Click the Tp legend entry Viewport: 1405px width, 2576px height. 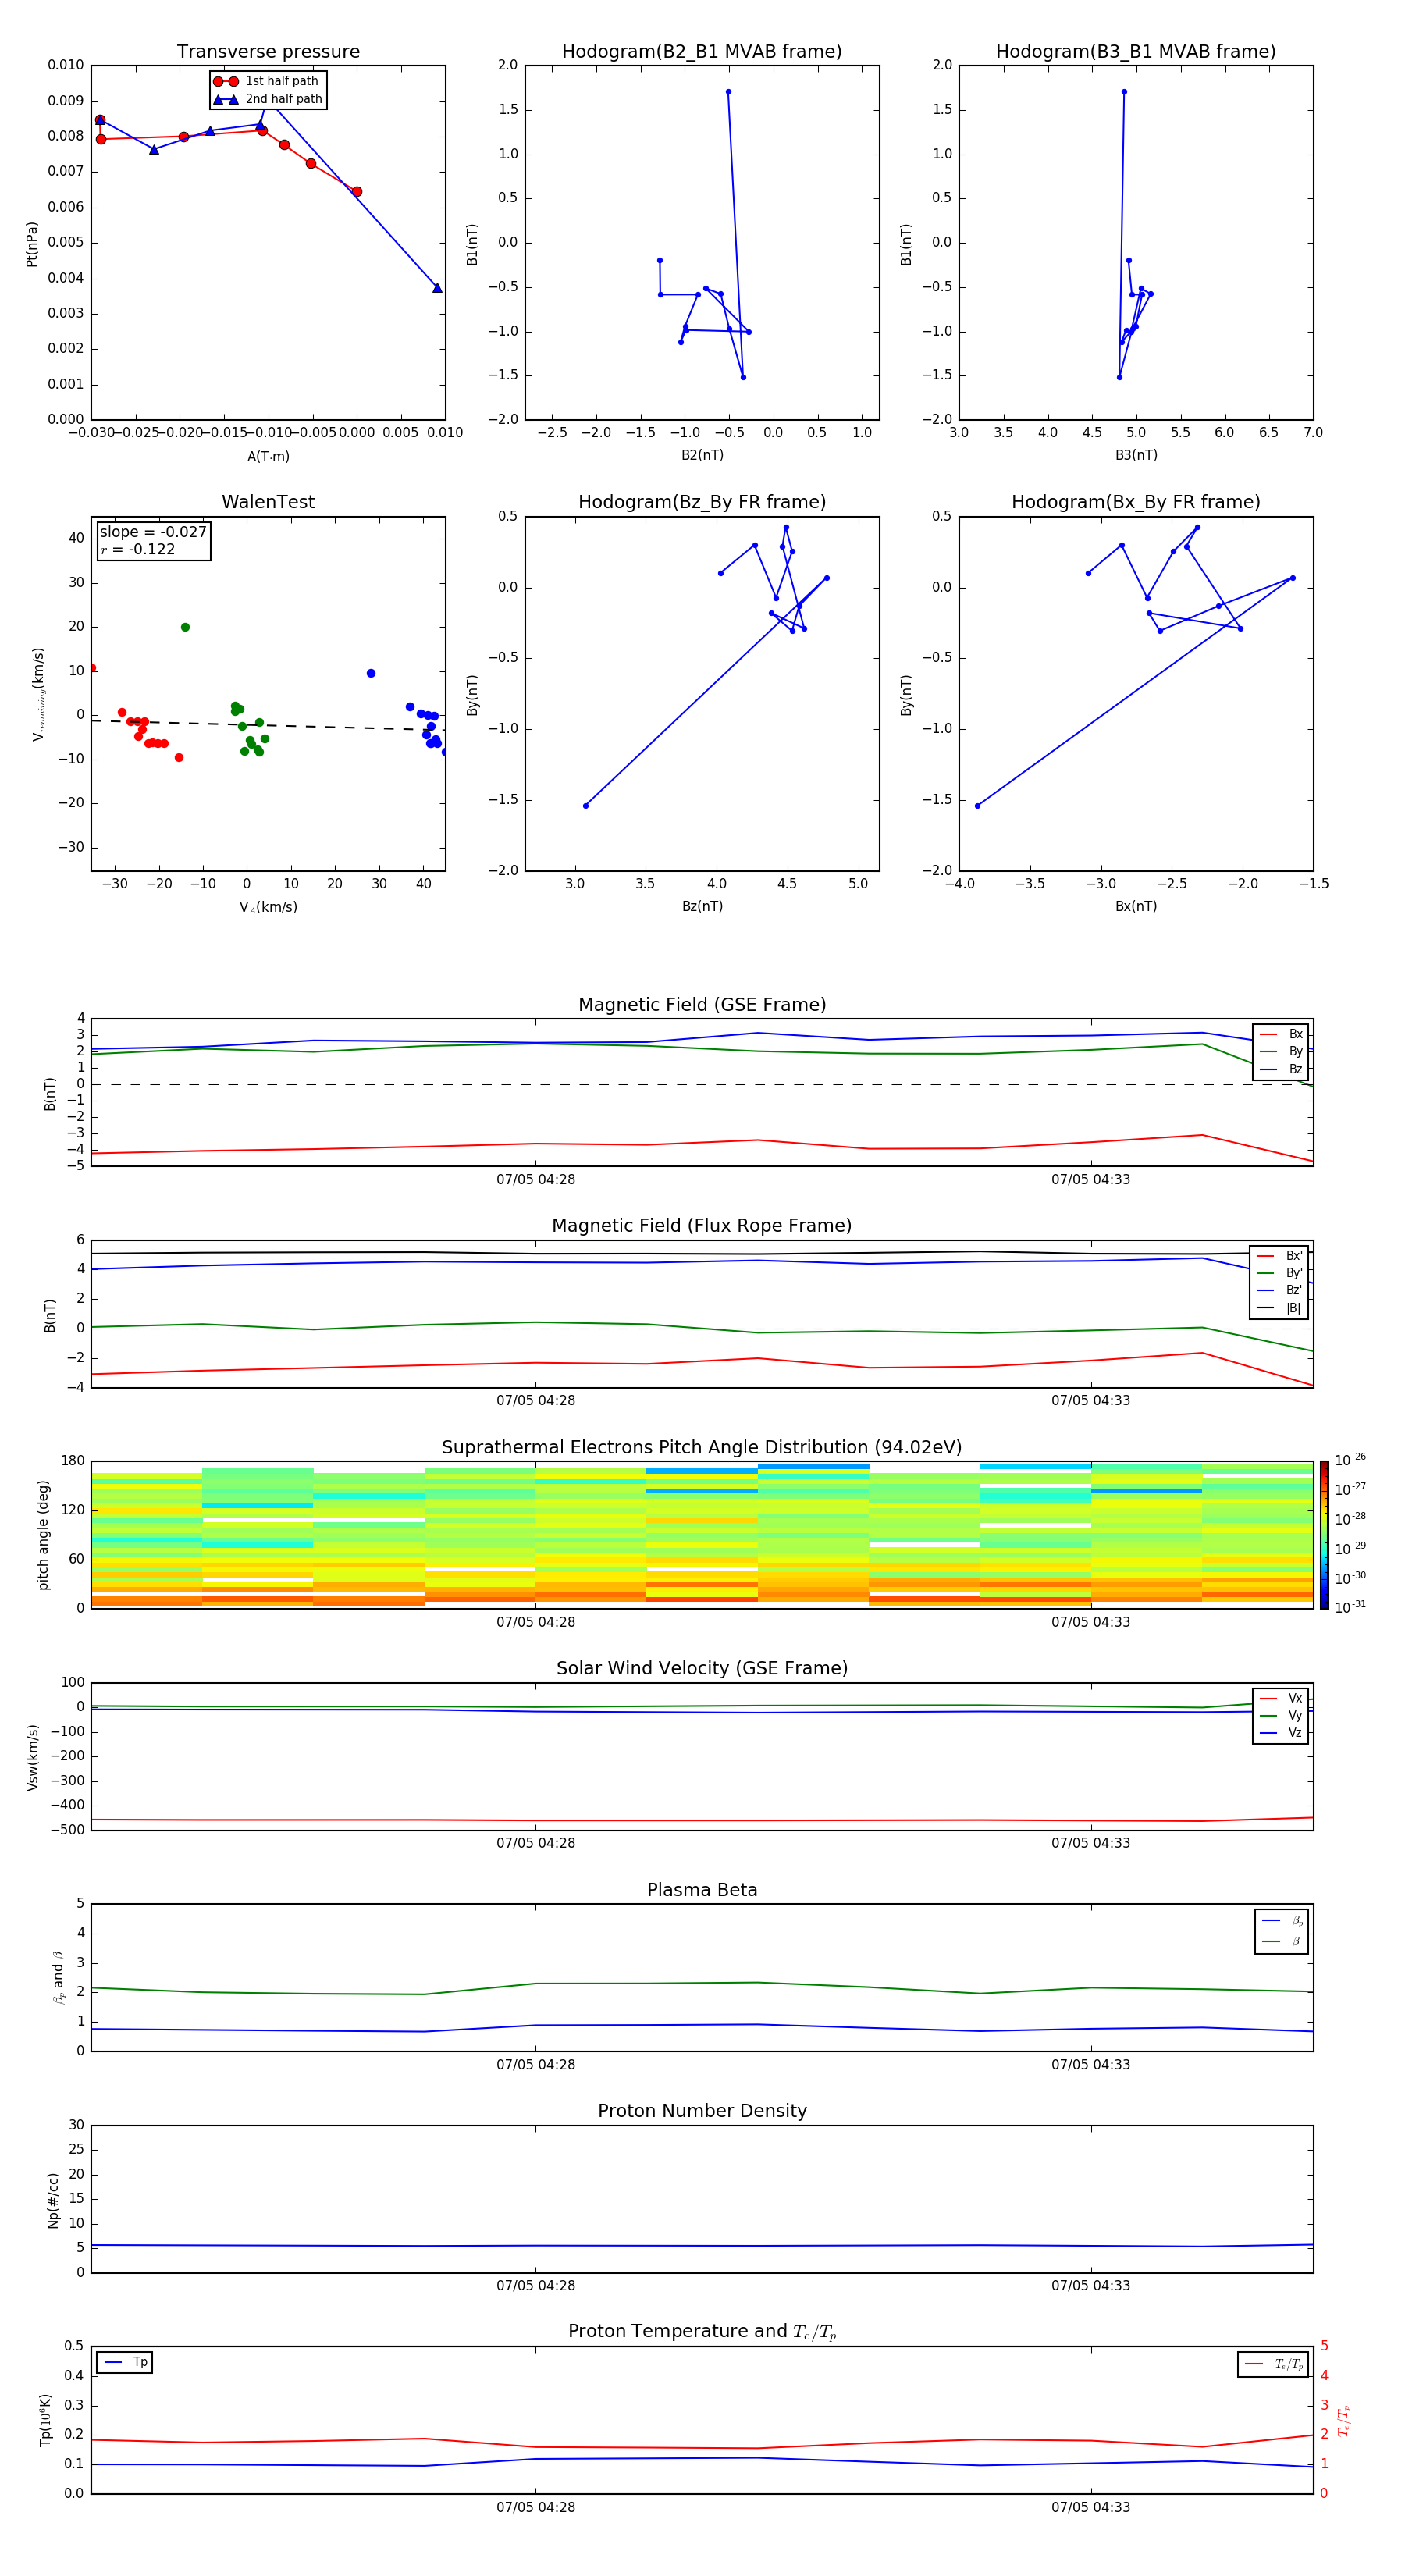(x=125, y=2362)
